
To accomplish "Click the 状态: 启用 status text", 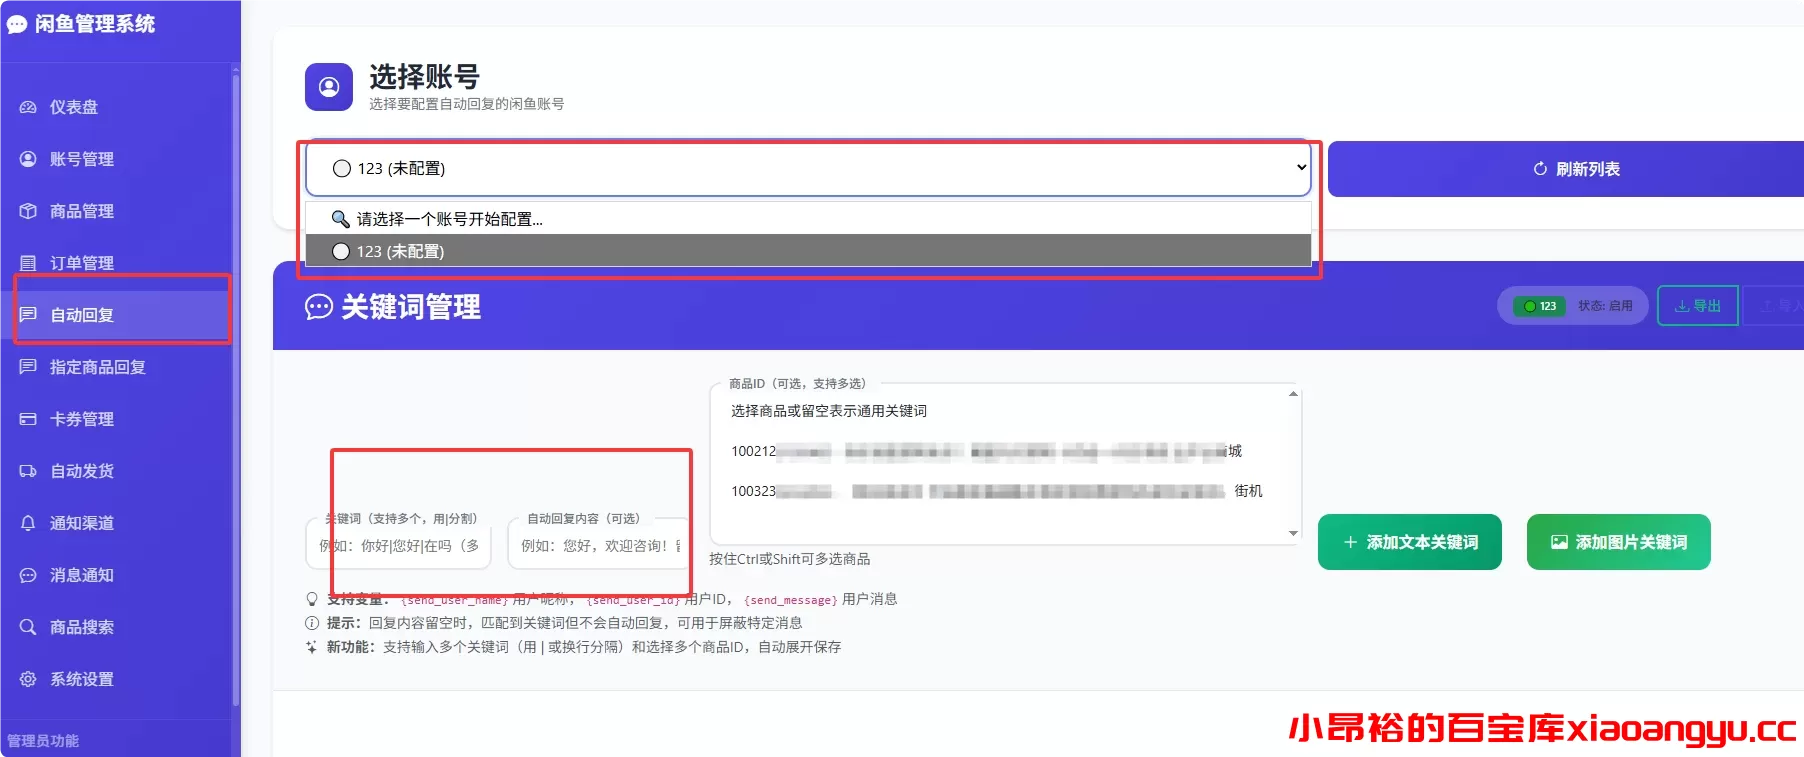I will [1605, 306].
